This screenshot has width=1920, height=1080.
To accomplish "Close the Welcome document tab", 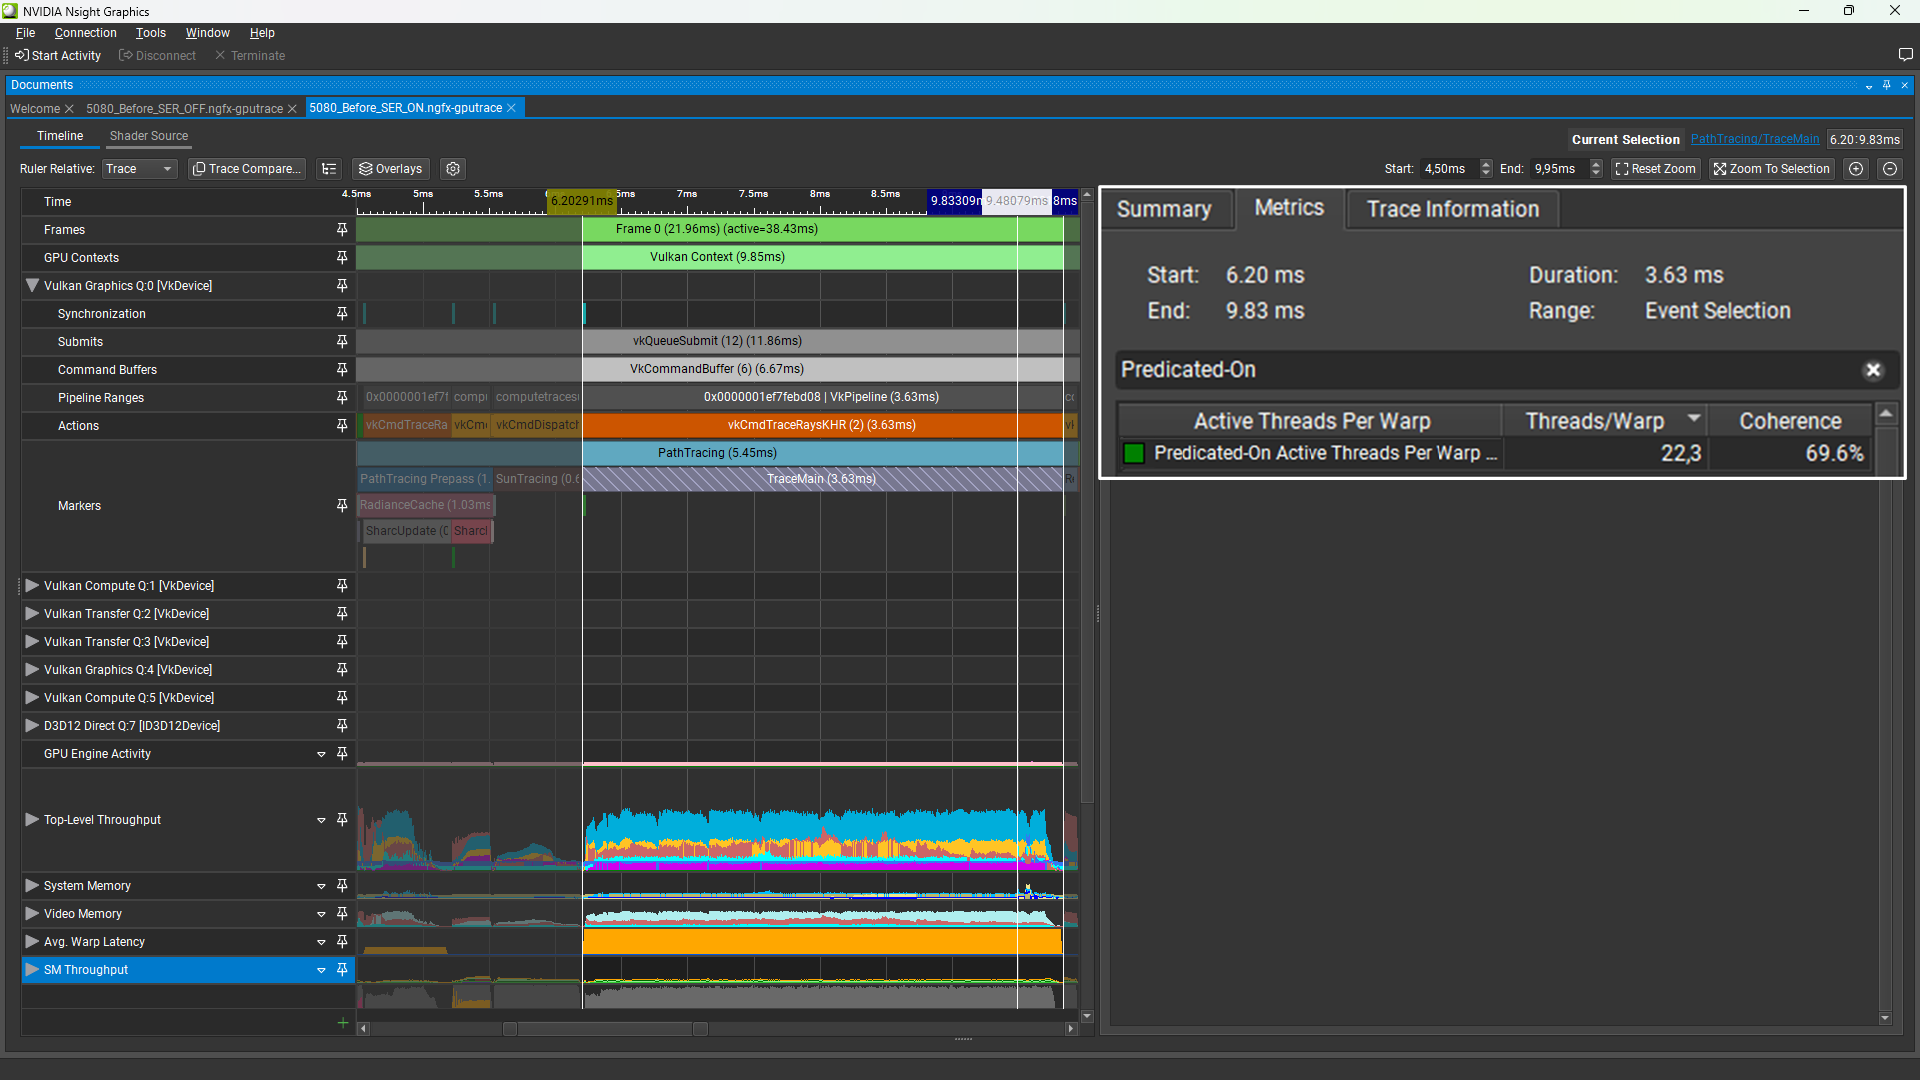I will (x=69, y=109).
